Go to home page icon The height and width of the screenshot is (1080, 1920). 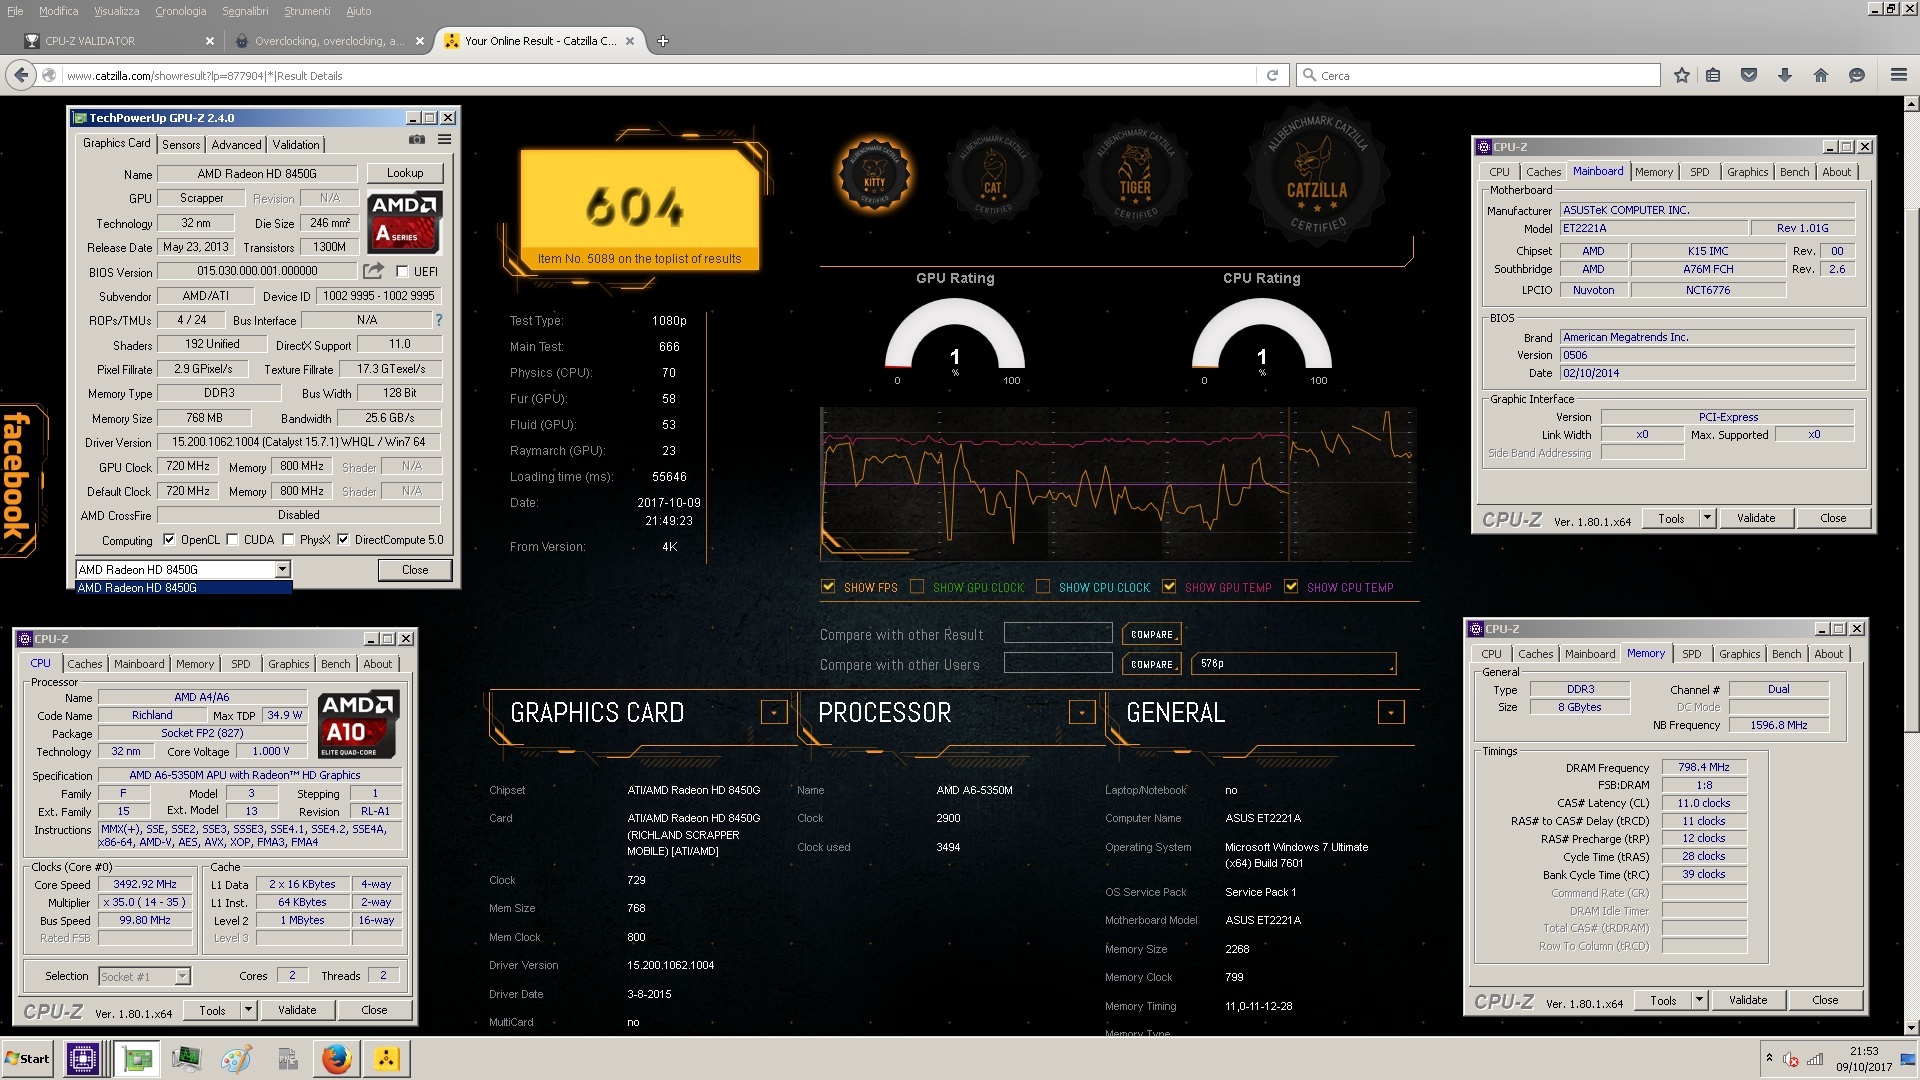click(1821, 75)
